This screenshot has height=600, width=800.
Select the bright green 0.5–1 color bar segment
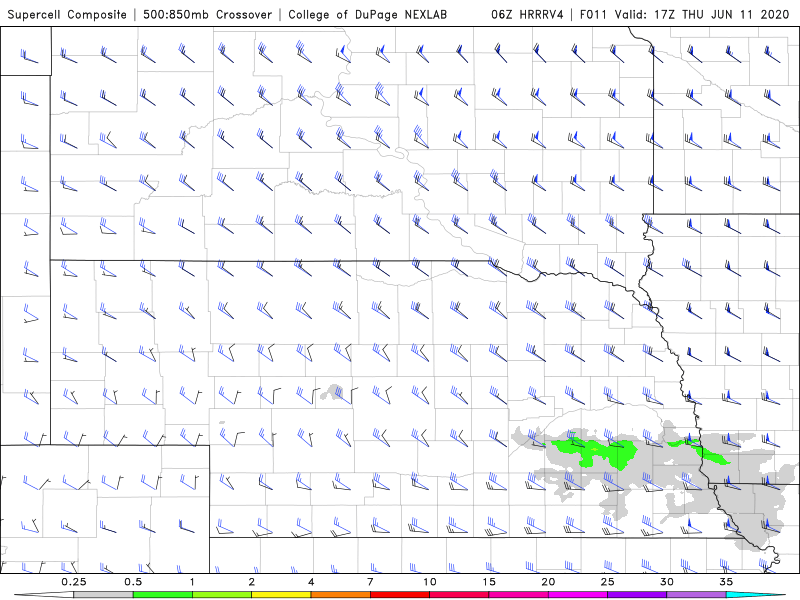coord(162,595)
